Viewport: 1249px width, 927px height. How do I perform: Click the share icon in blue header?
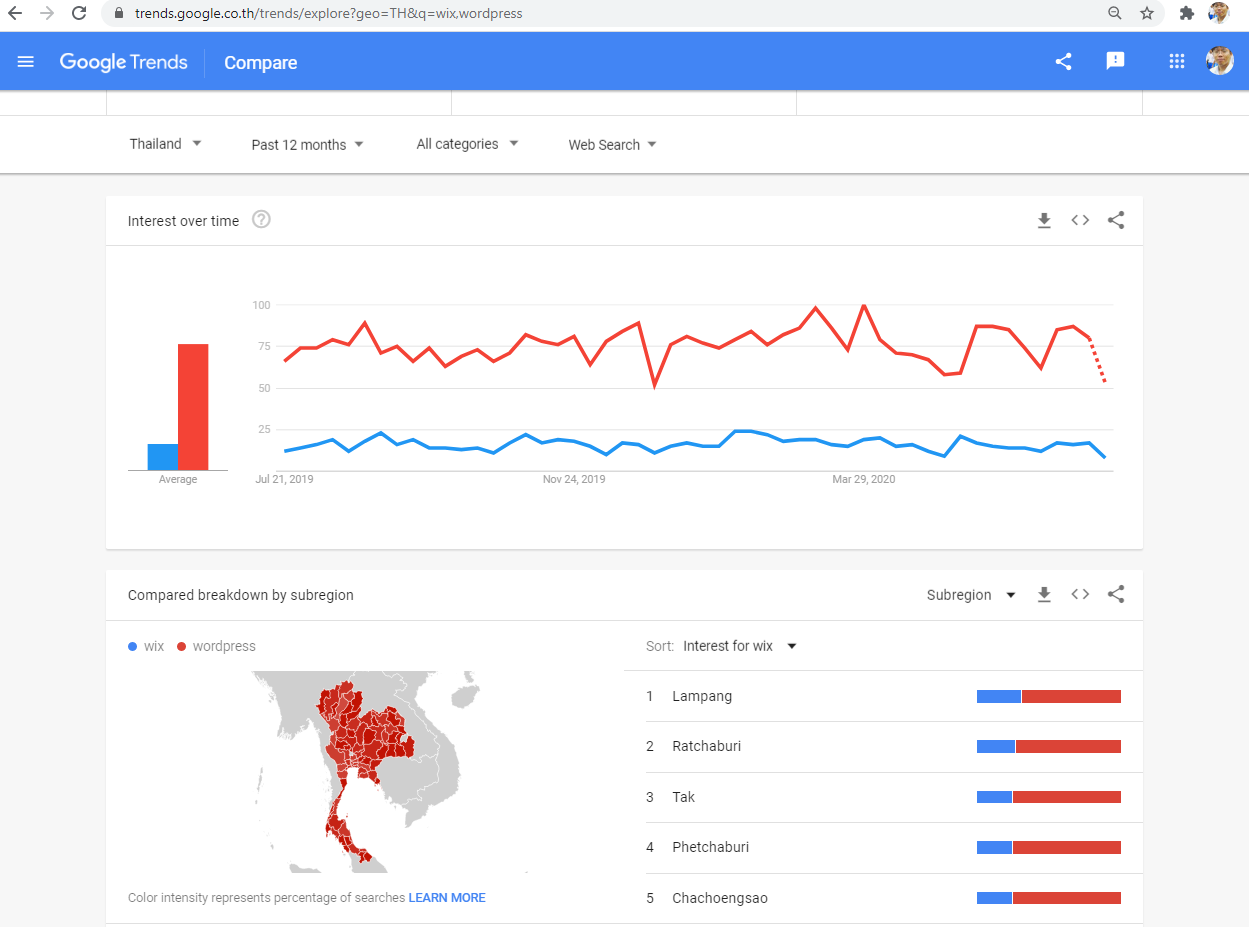(1063, 62)
